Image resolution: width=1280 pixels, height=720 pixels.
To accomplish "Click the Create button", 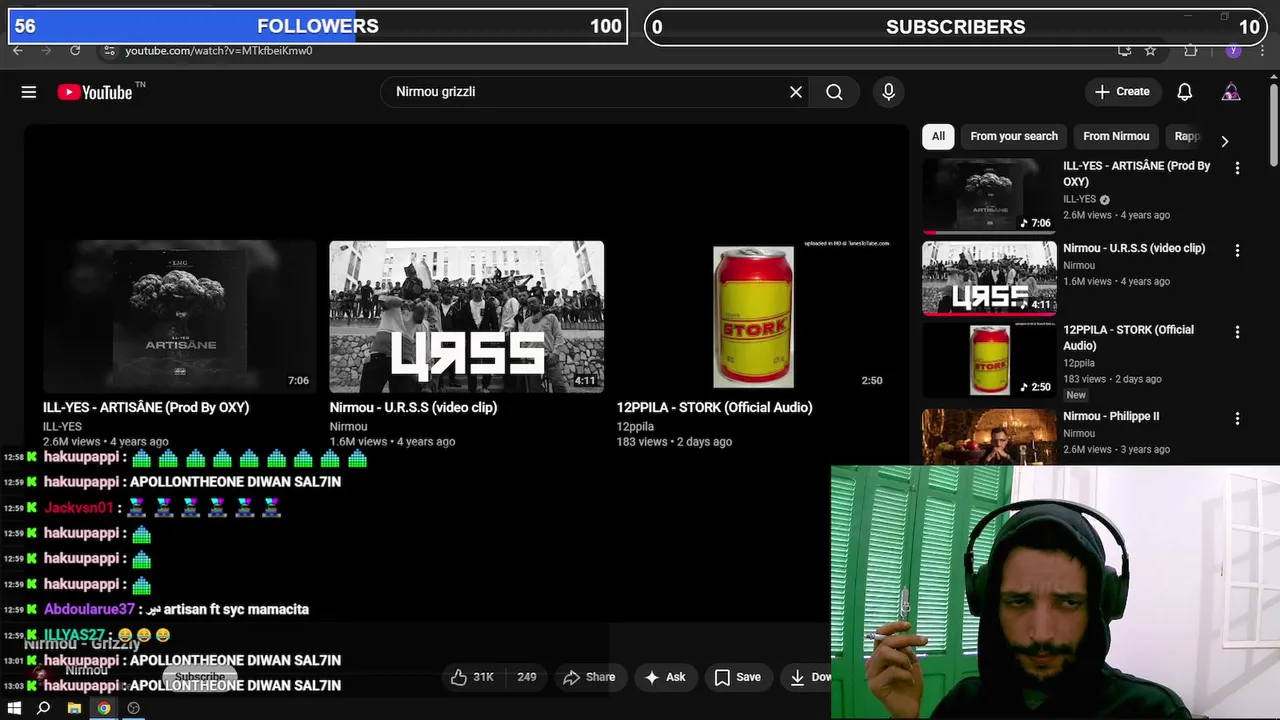I will tap(1123, 92).
